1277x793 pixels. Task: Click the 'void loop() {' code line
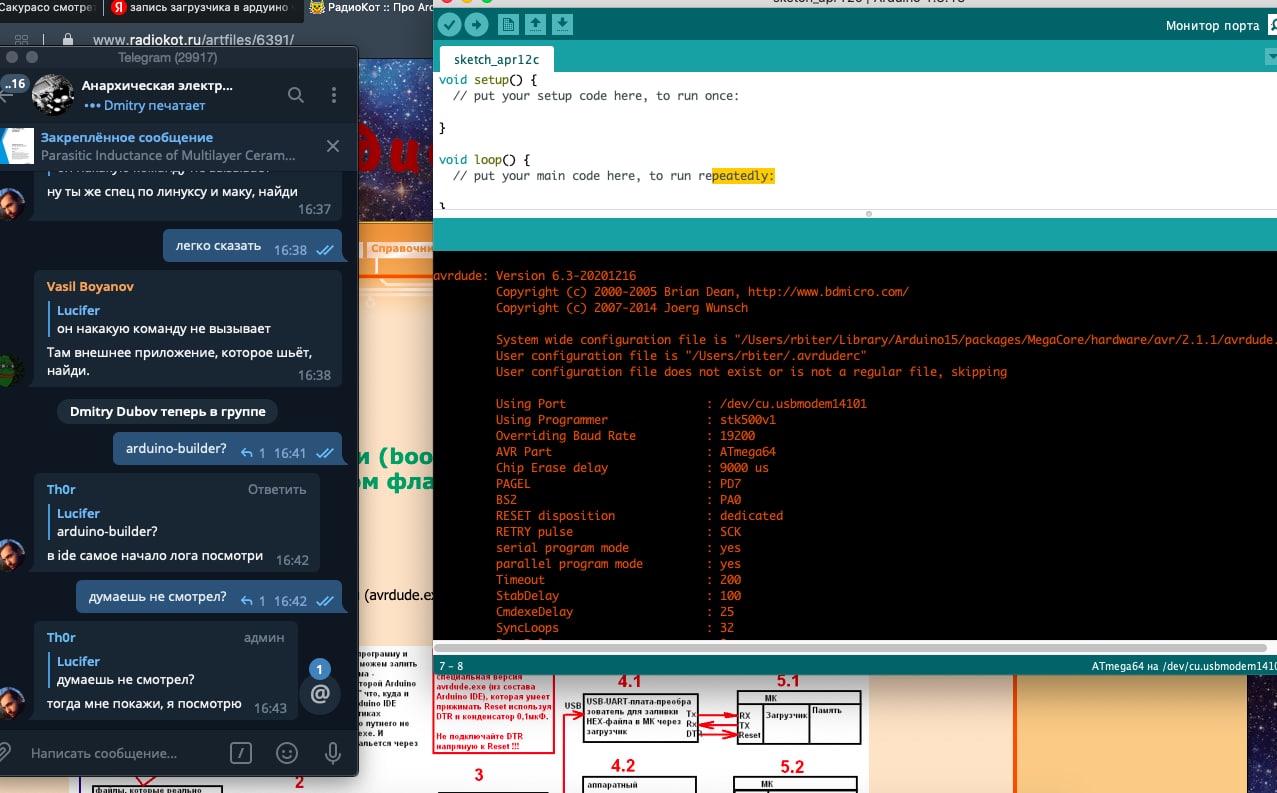(484, 159)
